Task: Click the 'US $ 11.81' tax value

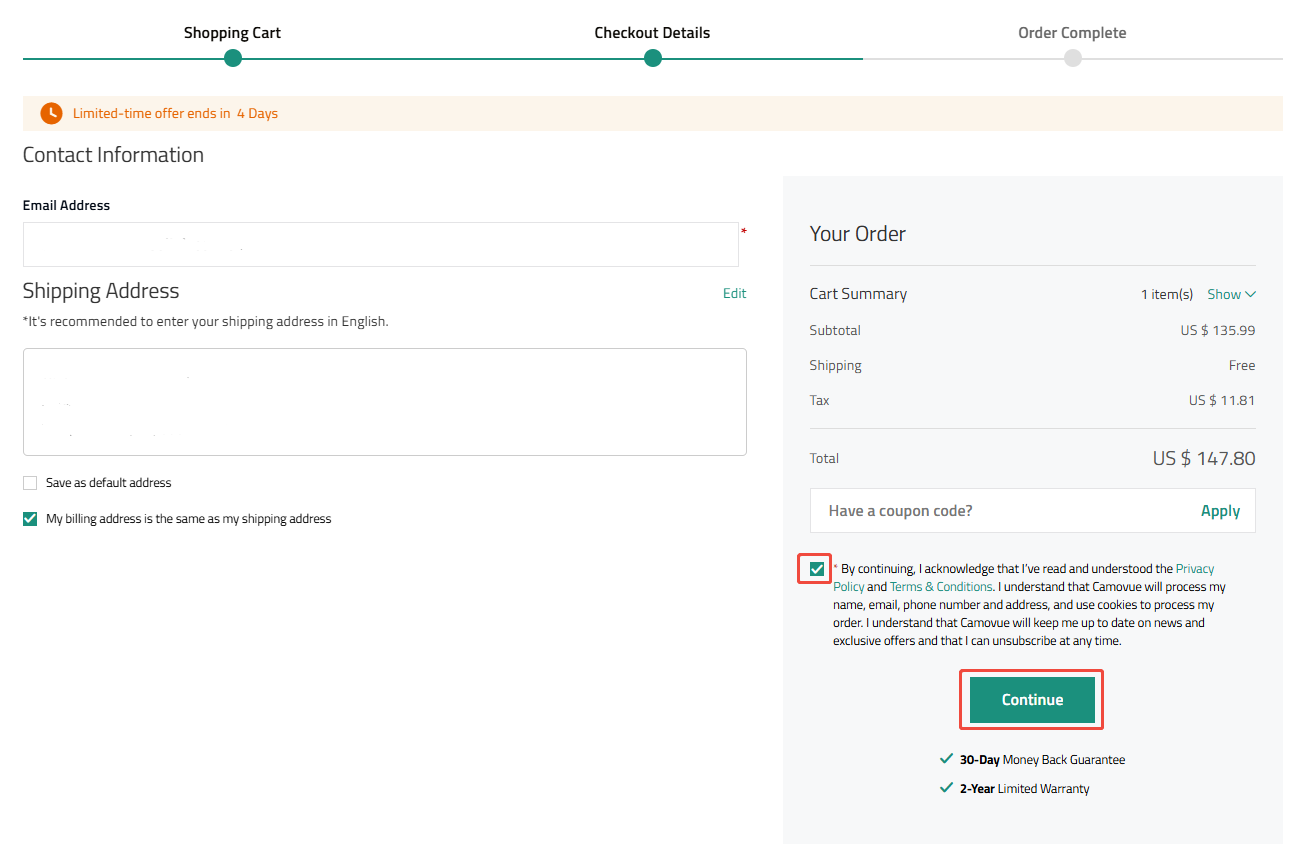Action: point(1222,400)
